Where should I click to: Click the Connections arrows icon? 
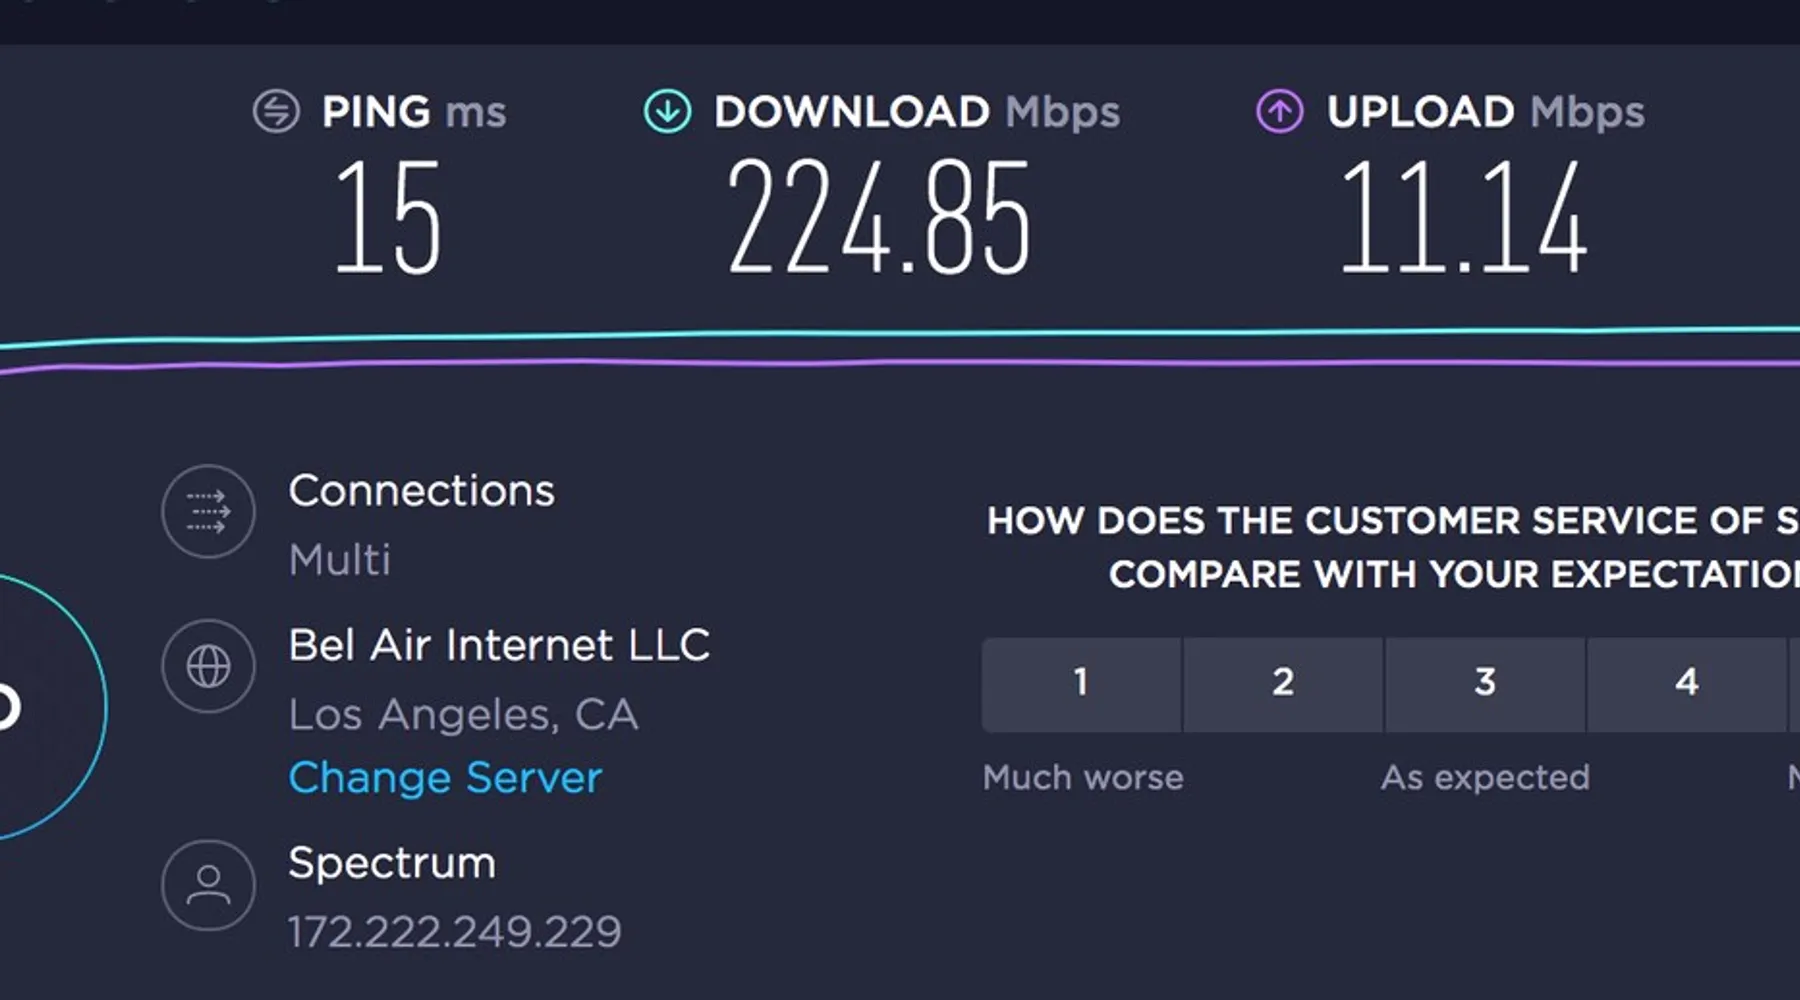point(208,512)
